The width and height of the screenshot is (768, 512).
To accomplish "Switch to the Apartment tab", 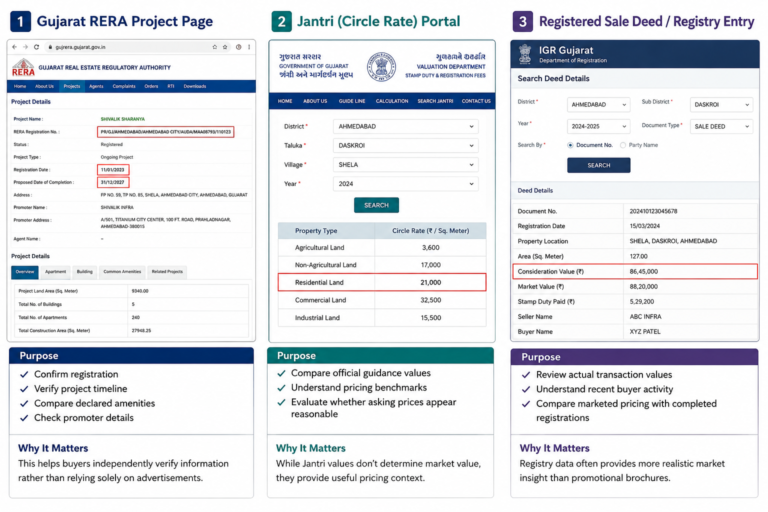I will 55,272.
